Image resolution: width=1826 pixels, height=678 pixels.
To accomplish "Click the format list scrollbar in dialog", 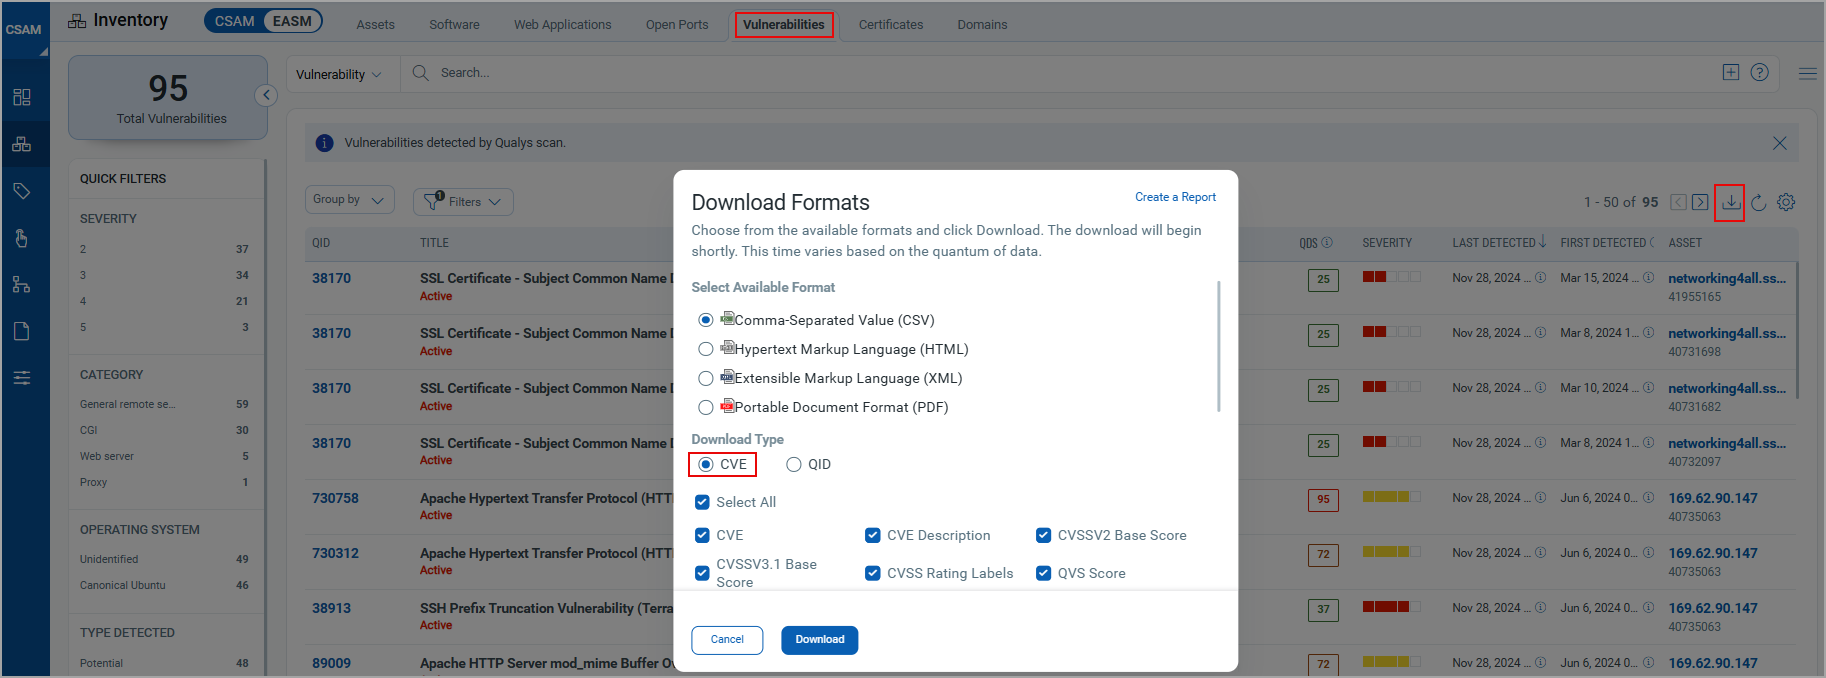I will tap(1218, 346).
